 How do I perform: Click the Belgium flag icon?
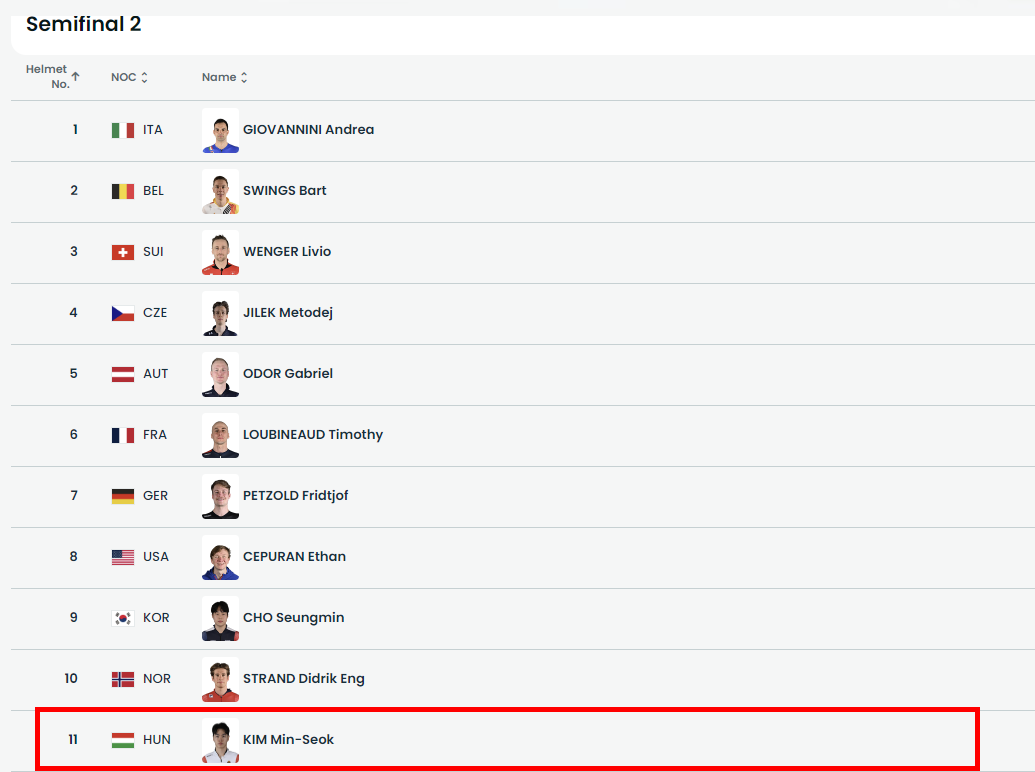[122, 191]
